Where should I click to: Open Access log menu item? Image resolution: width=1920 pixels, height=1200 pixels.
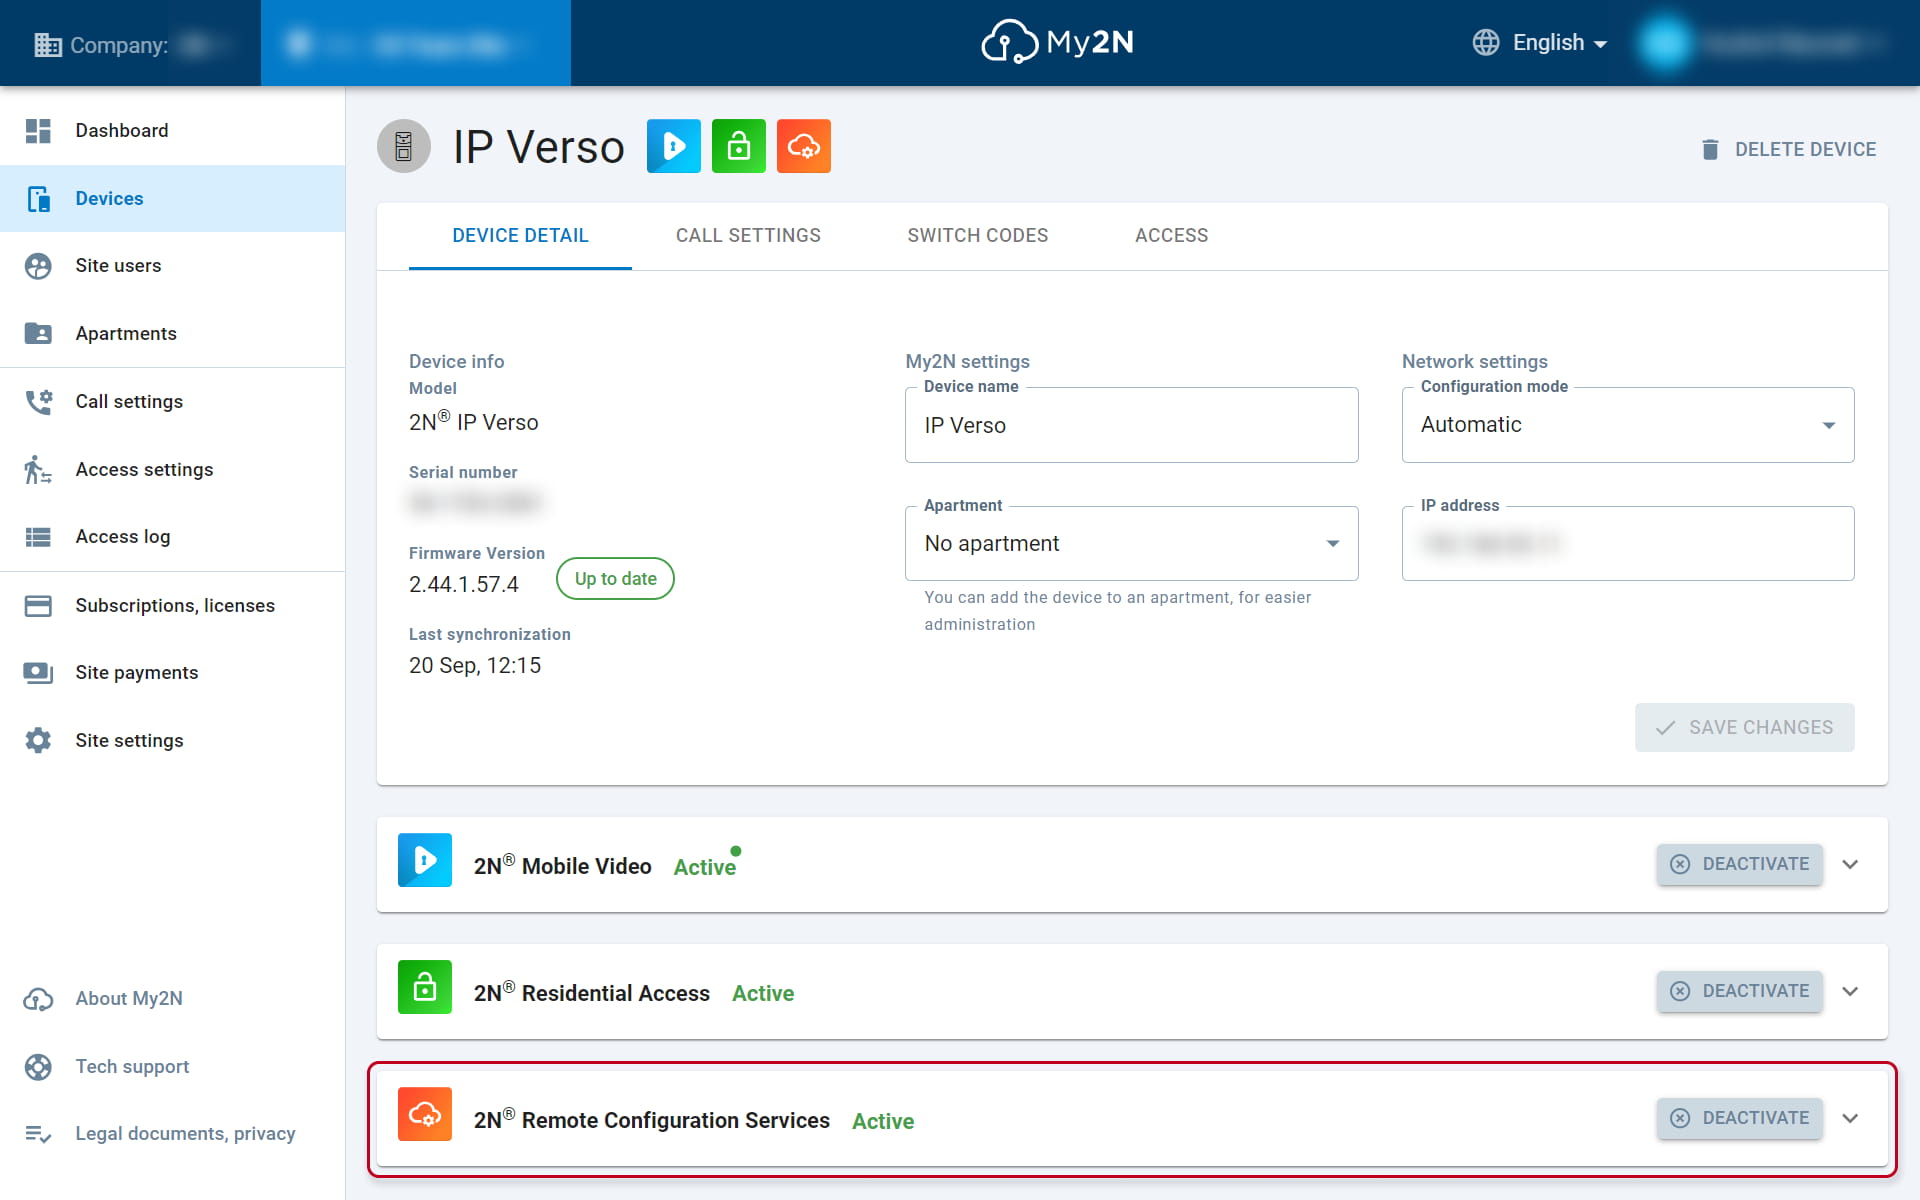pyautogui.click(x=172, y=537)
